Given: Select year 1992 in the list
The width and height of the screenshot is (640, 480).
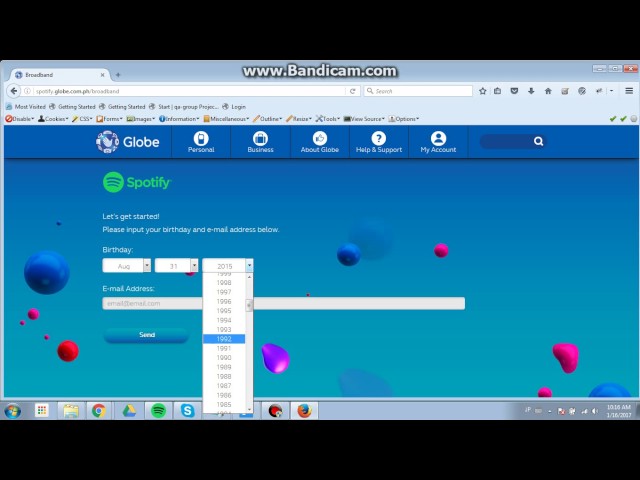Looking at the screenshot, I should [x=224, y=339].
